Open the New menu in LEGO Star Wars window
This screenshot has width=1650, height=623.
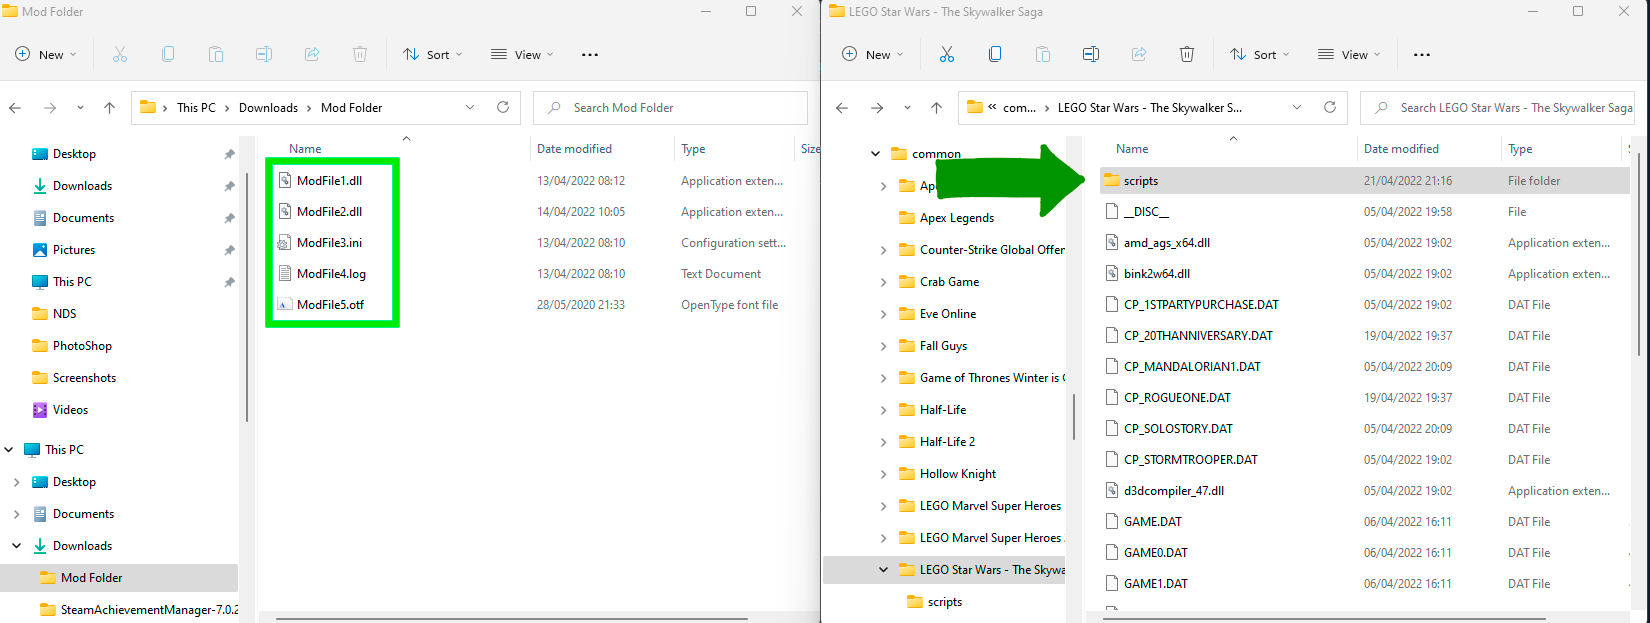coord(873,55)
